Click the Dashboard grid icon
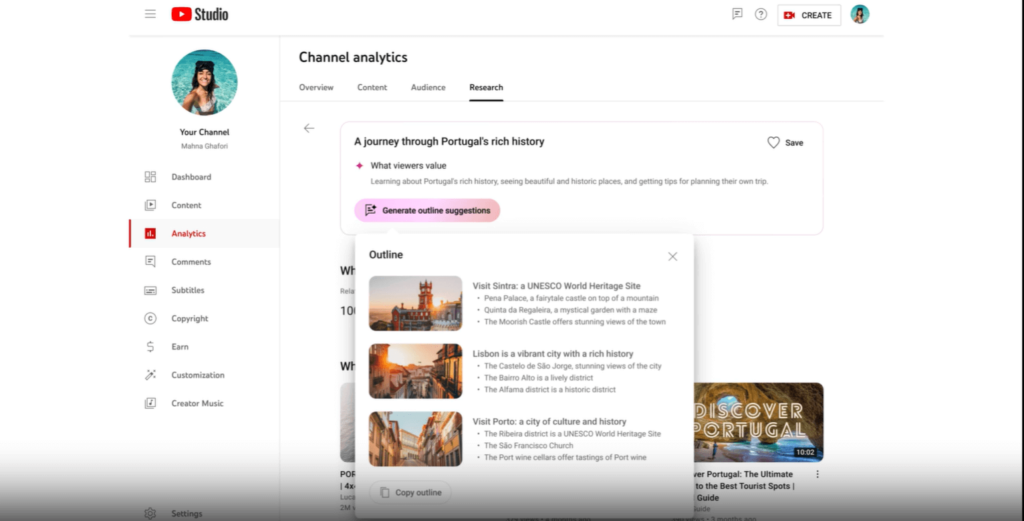The height and width of the screenshot is (521, 1024). [150, 177]
